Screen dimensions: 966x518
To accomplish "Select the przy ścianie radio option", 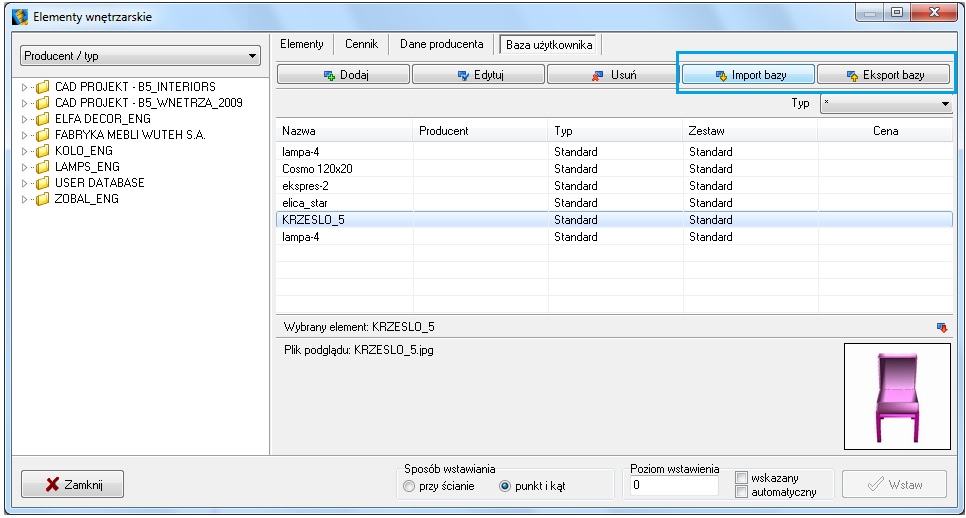I will pos(409,486).
